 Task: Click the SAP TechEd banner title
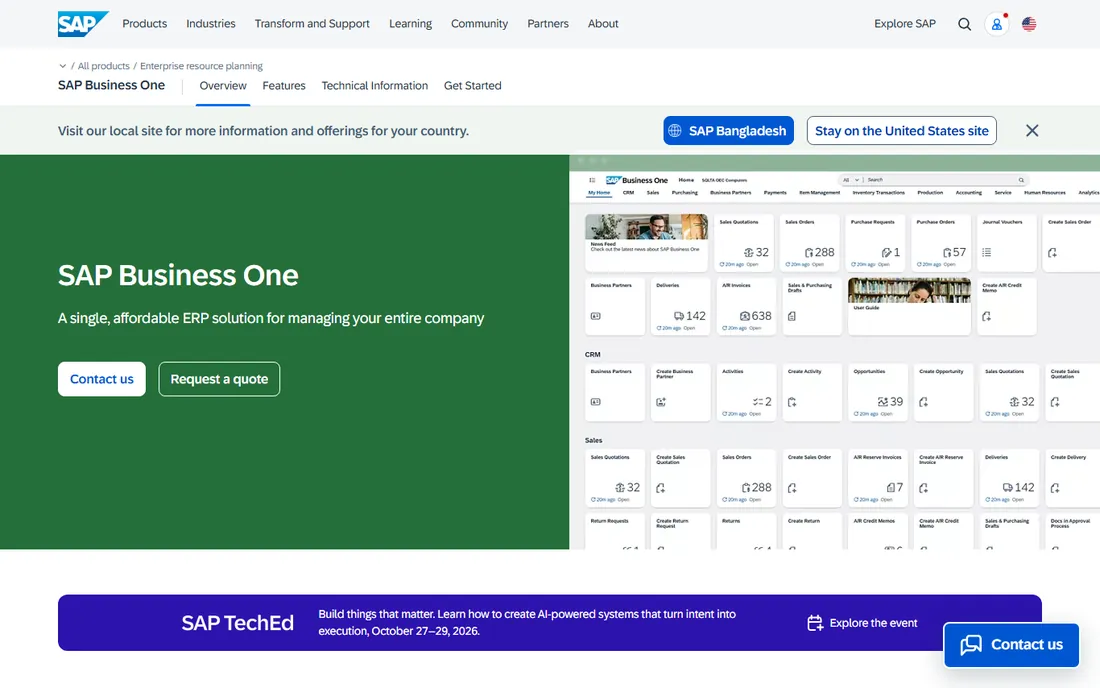[x=237, y=623]
